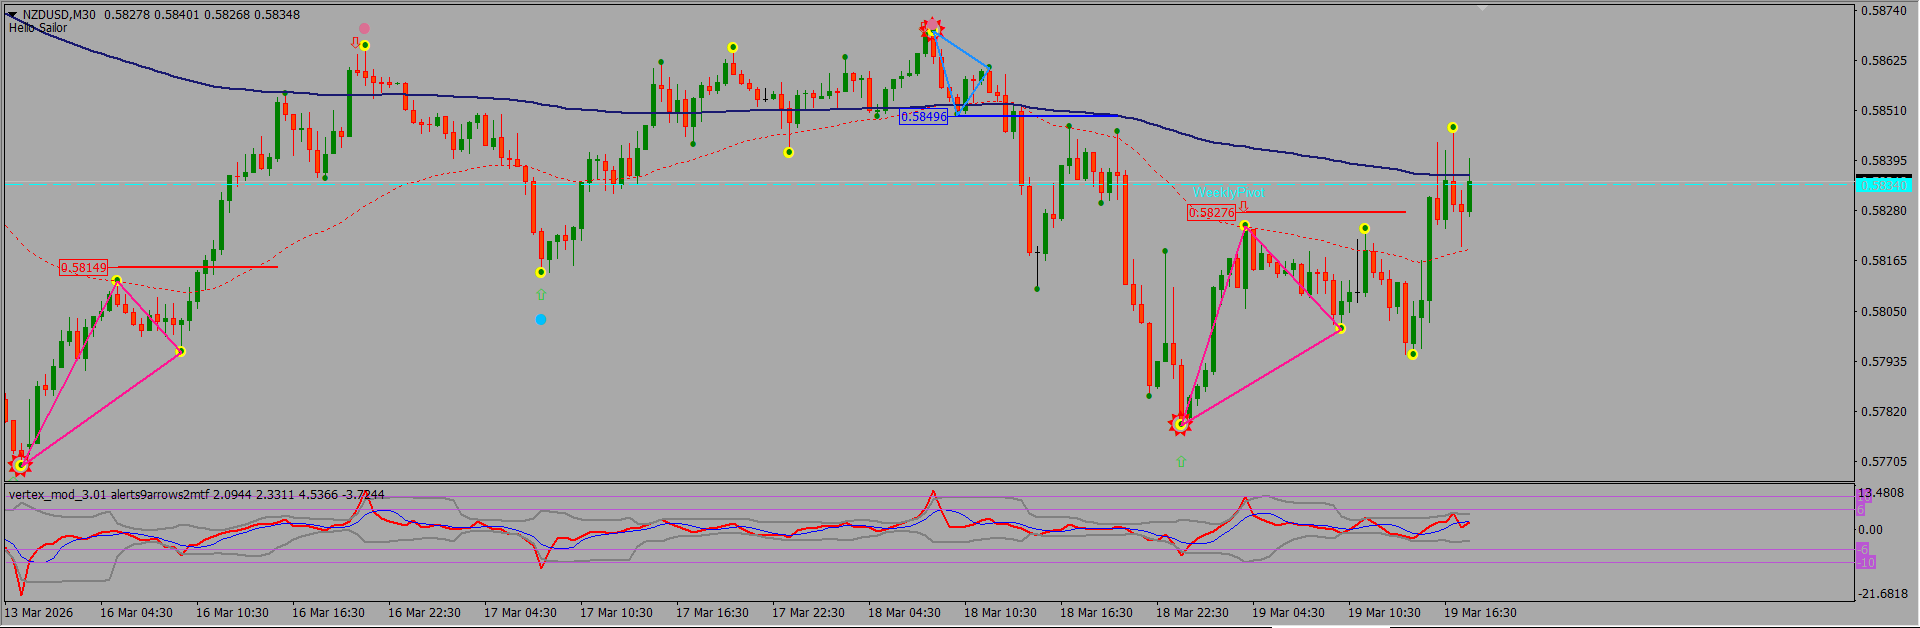The height and width of the screenshot is (628, 1920).
Task: Click the 13.4808 indicator scale value
Action: pos(1880,494)
